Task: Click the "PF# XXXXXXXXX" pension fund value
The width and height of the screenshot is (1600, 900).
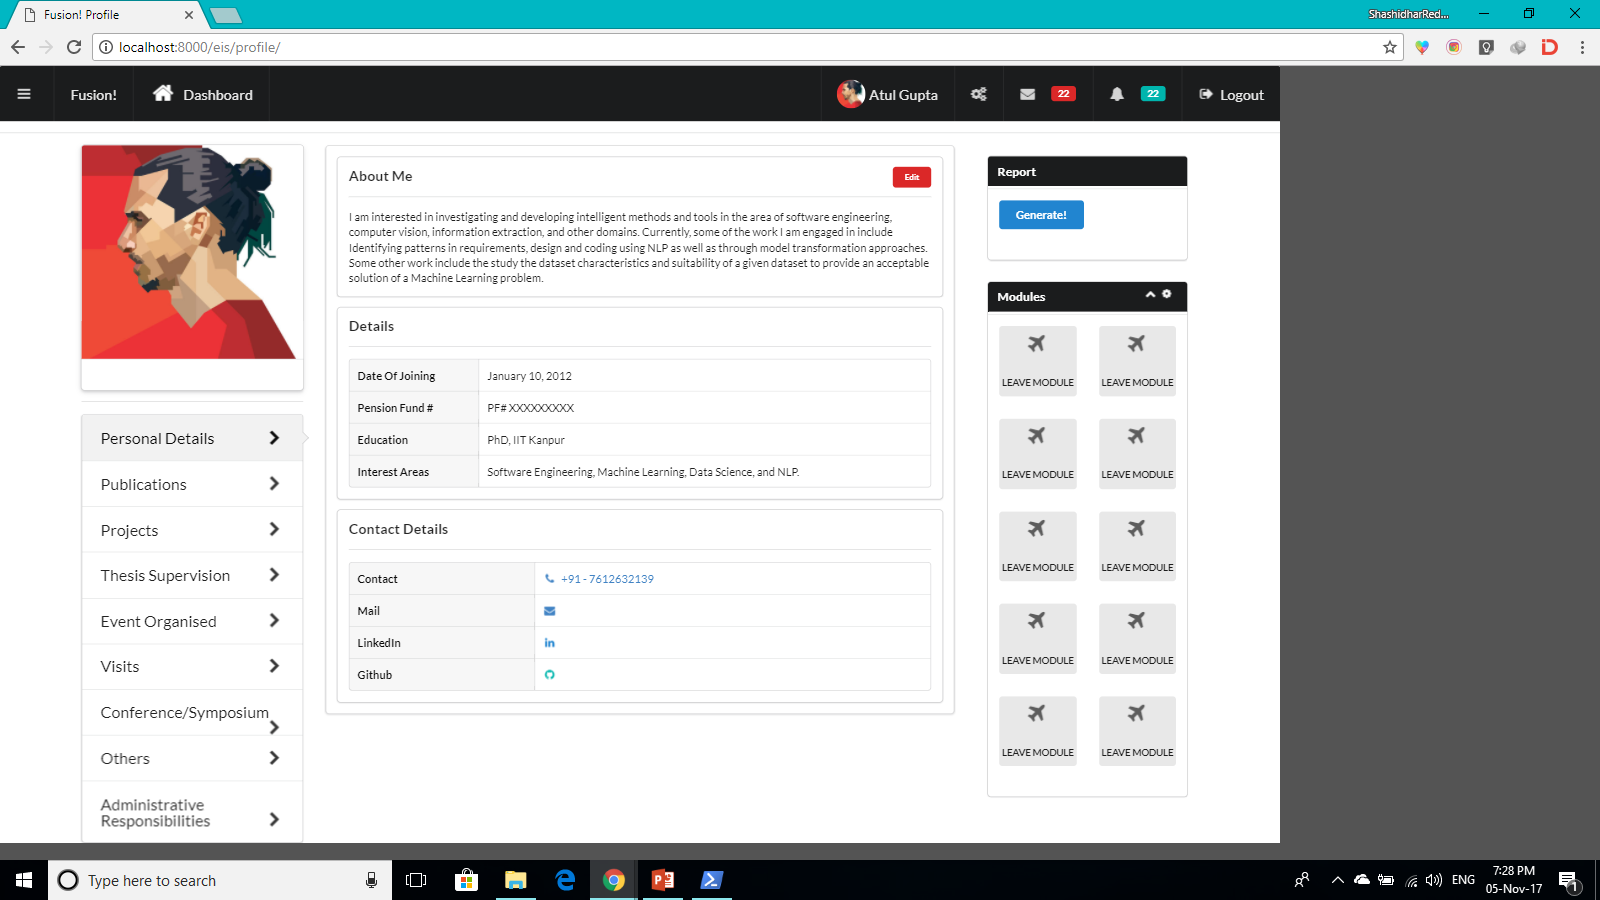Action: coord(531,408)
